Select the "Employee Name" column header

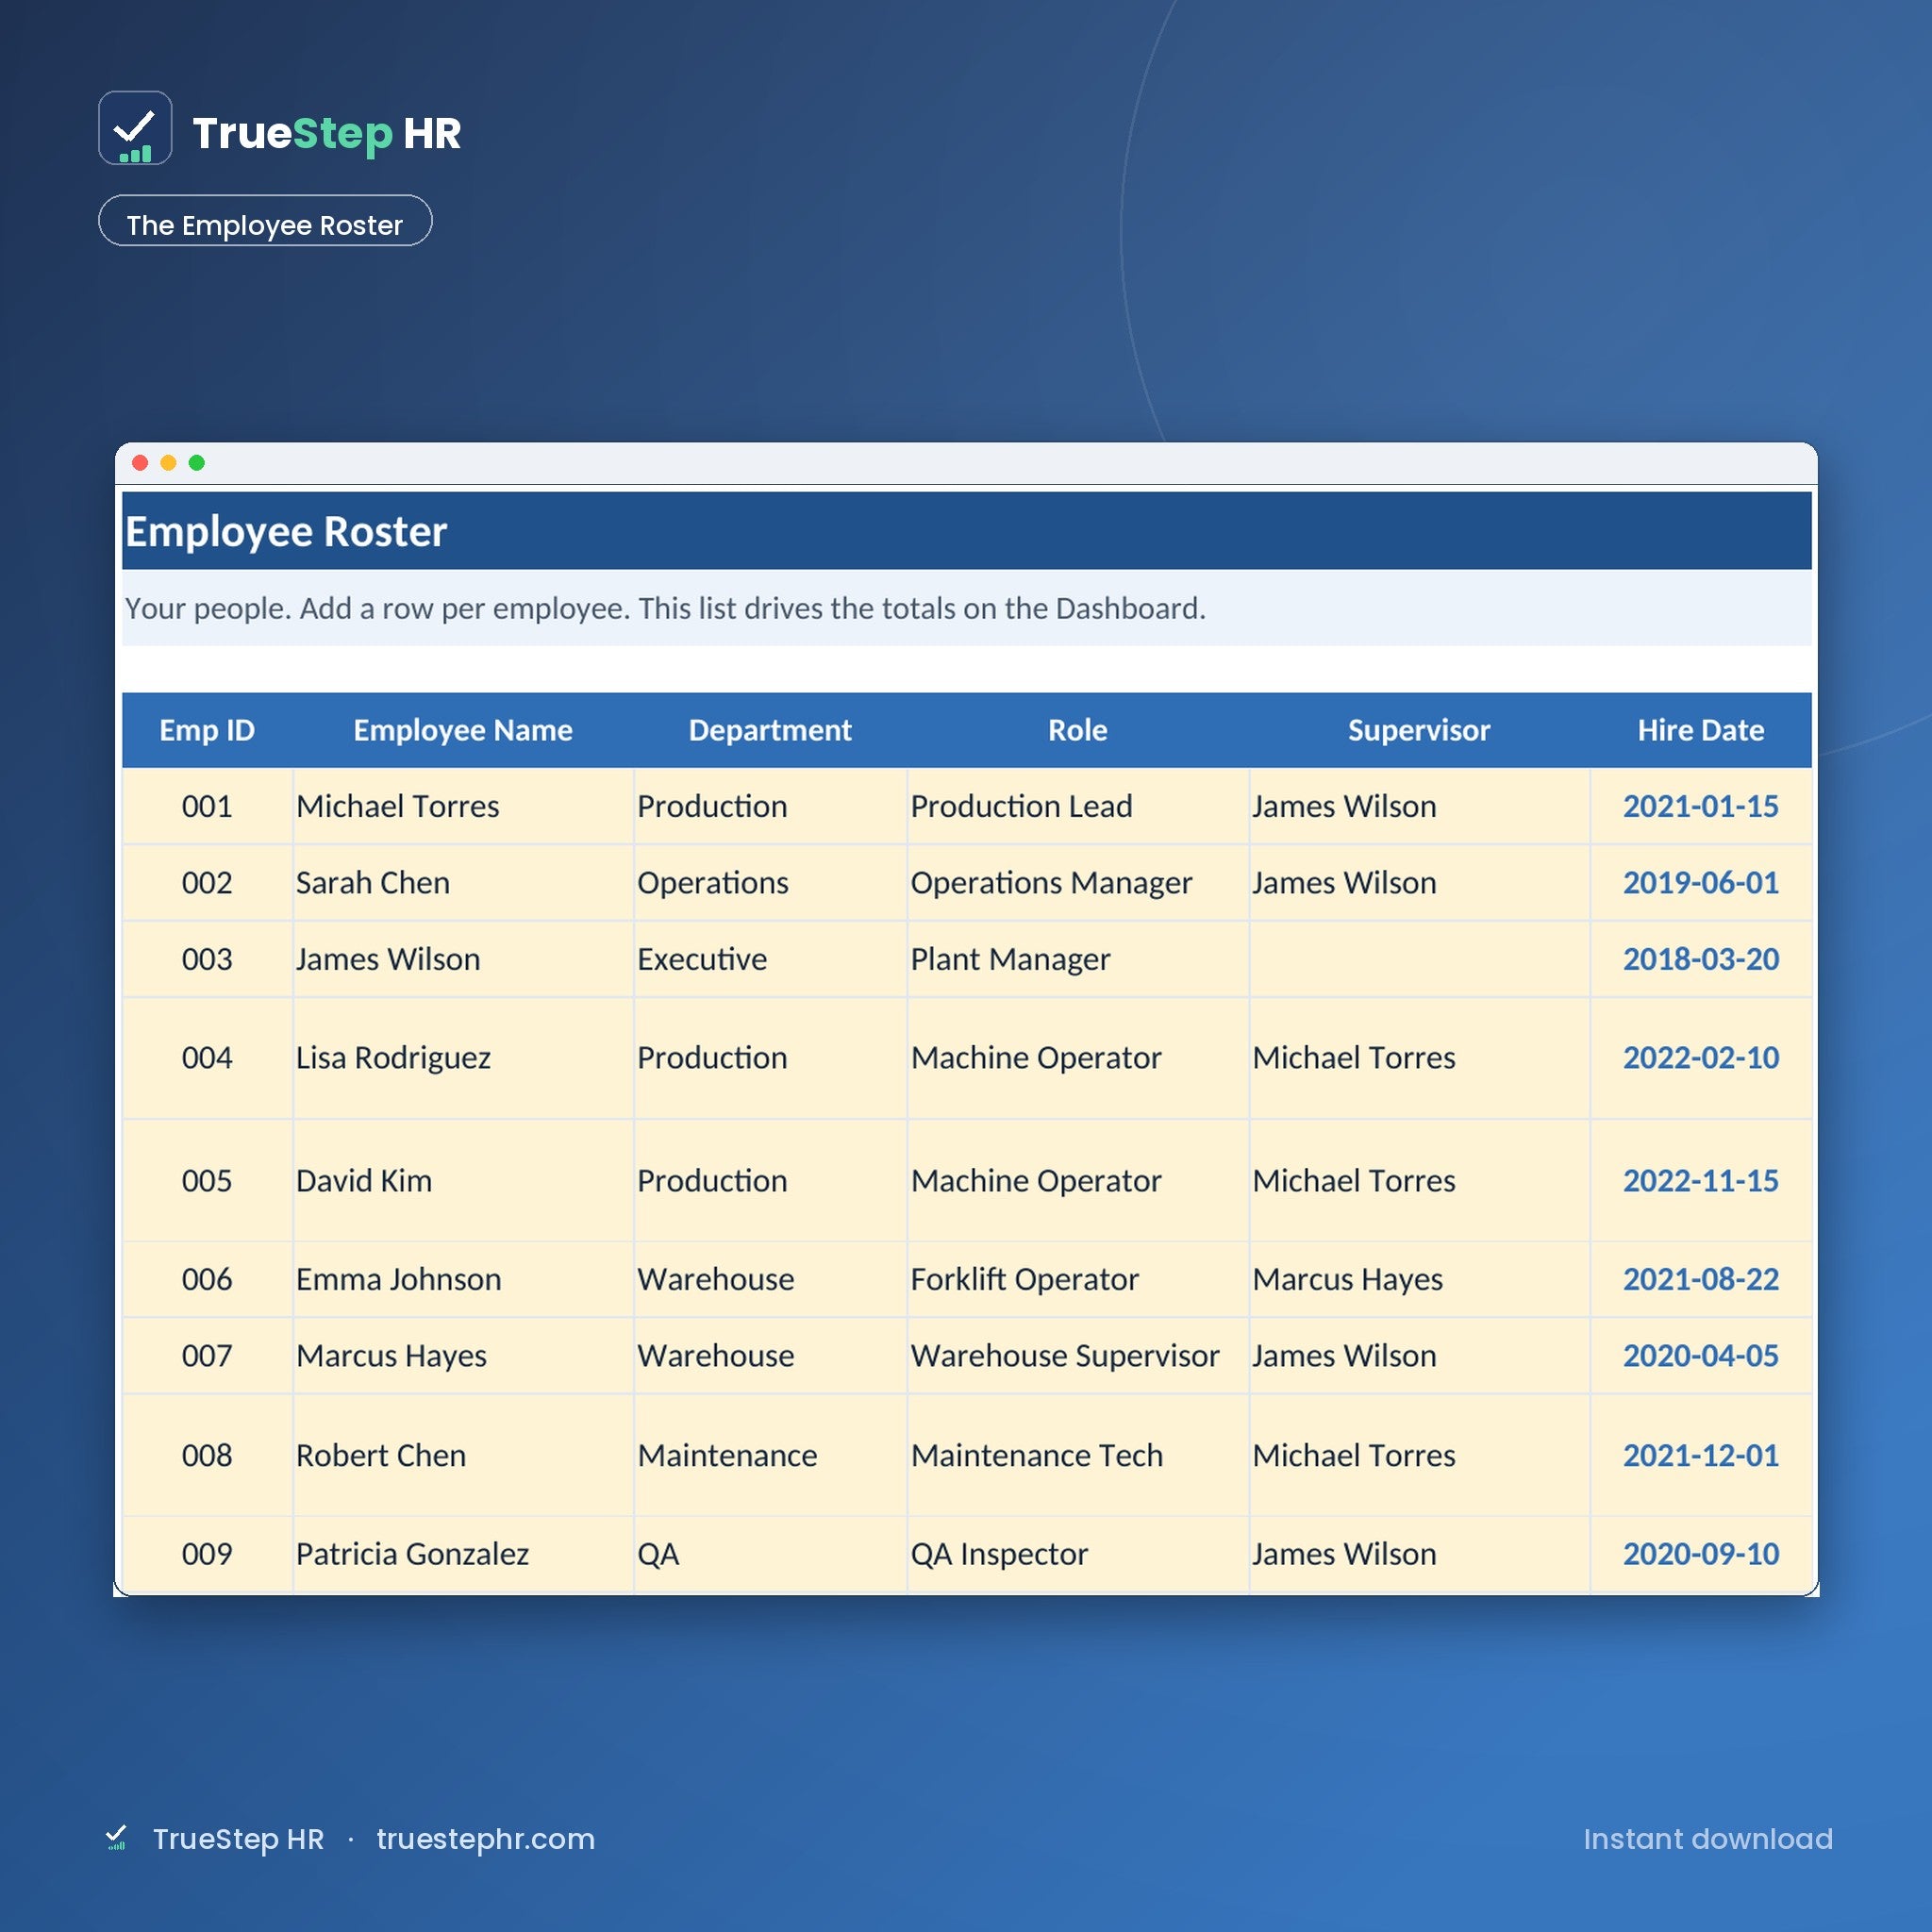pos(463,730)
